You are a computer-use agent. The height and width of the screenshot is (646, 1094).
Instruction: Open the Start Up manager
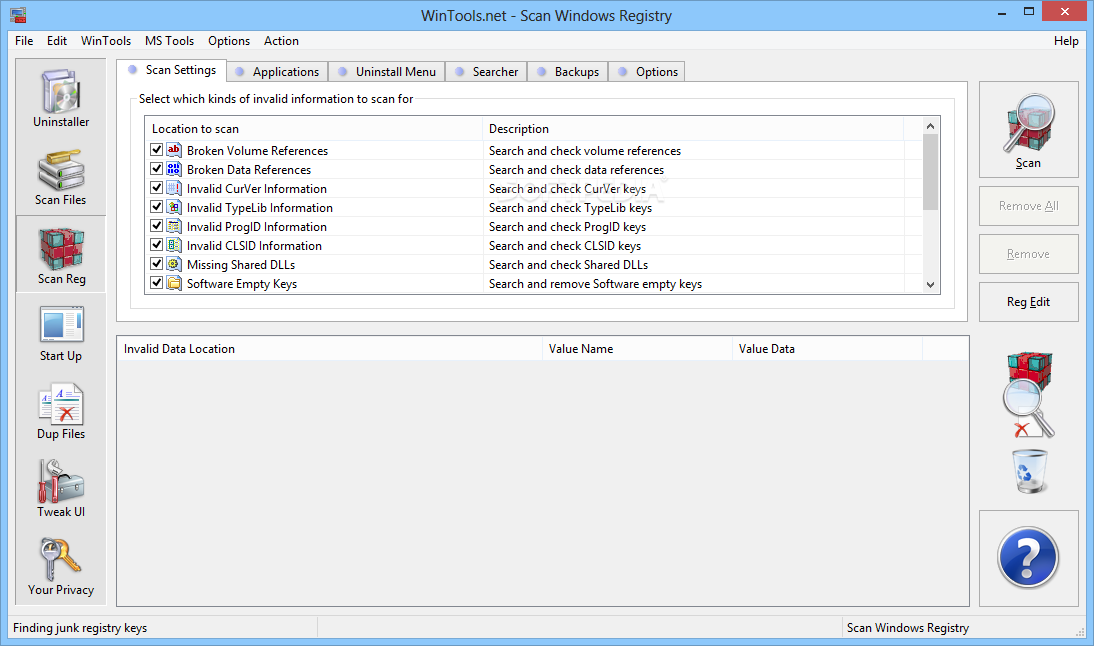coord(61,333)
